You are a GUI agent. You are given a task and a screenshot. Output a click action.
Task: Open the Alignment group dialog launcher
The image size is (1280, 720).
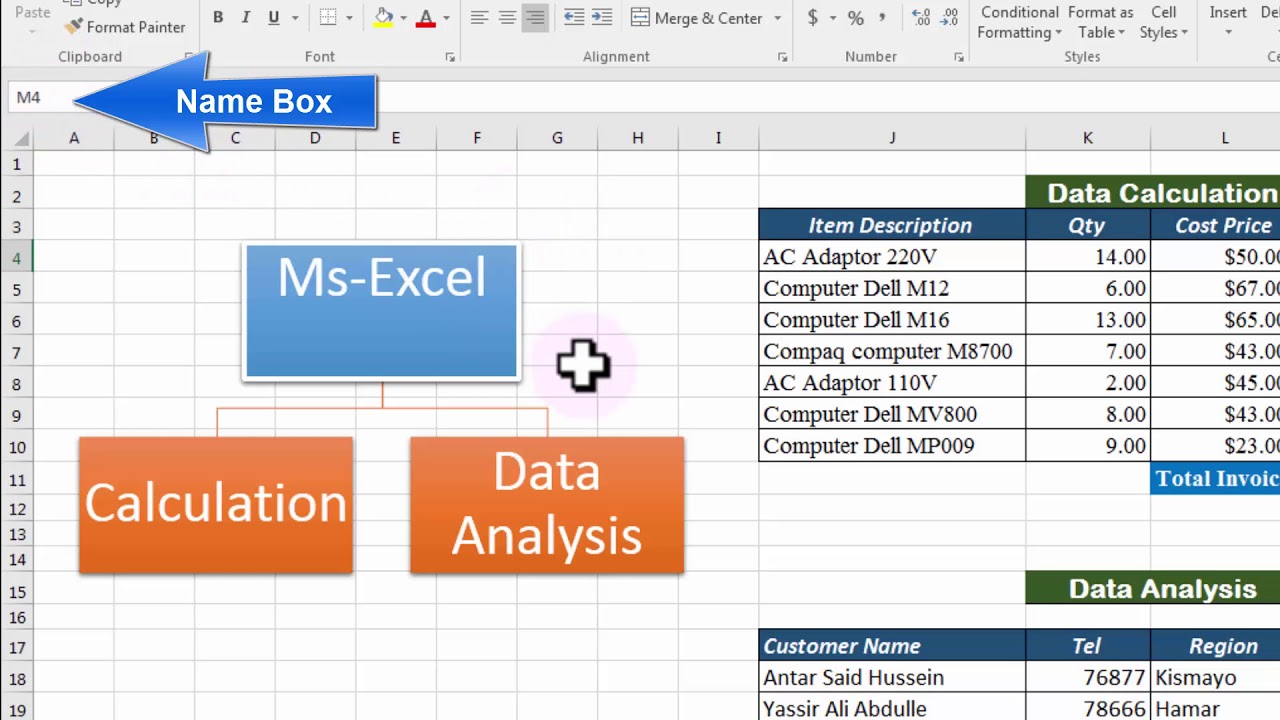tap(782, 58)
